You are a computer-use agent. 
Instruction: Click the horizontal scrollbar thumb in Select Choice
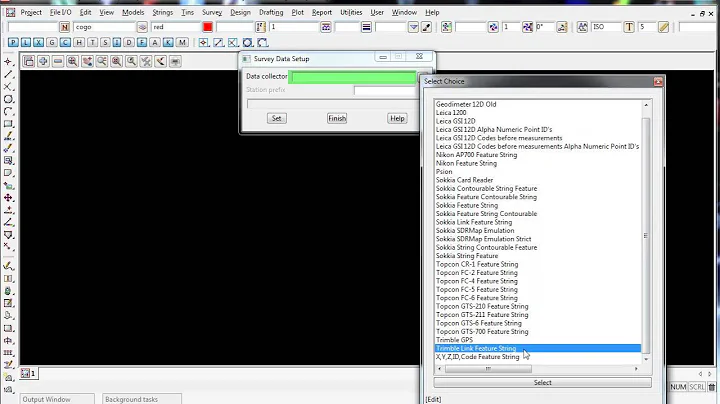[x=488, y=369]
